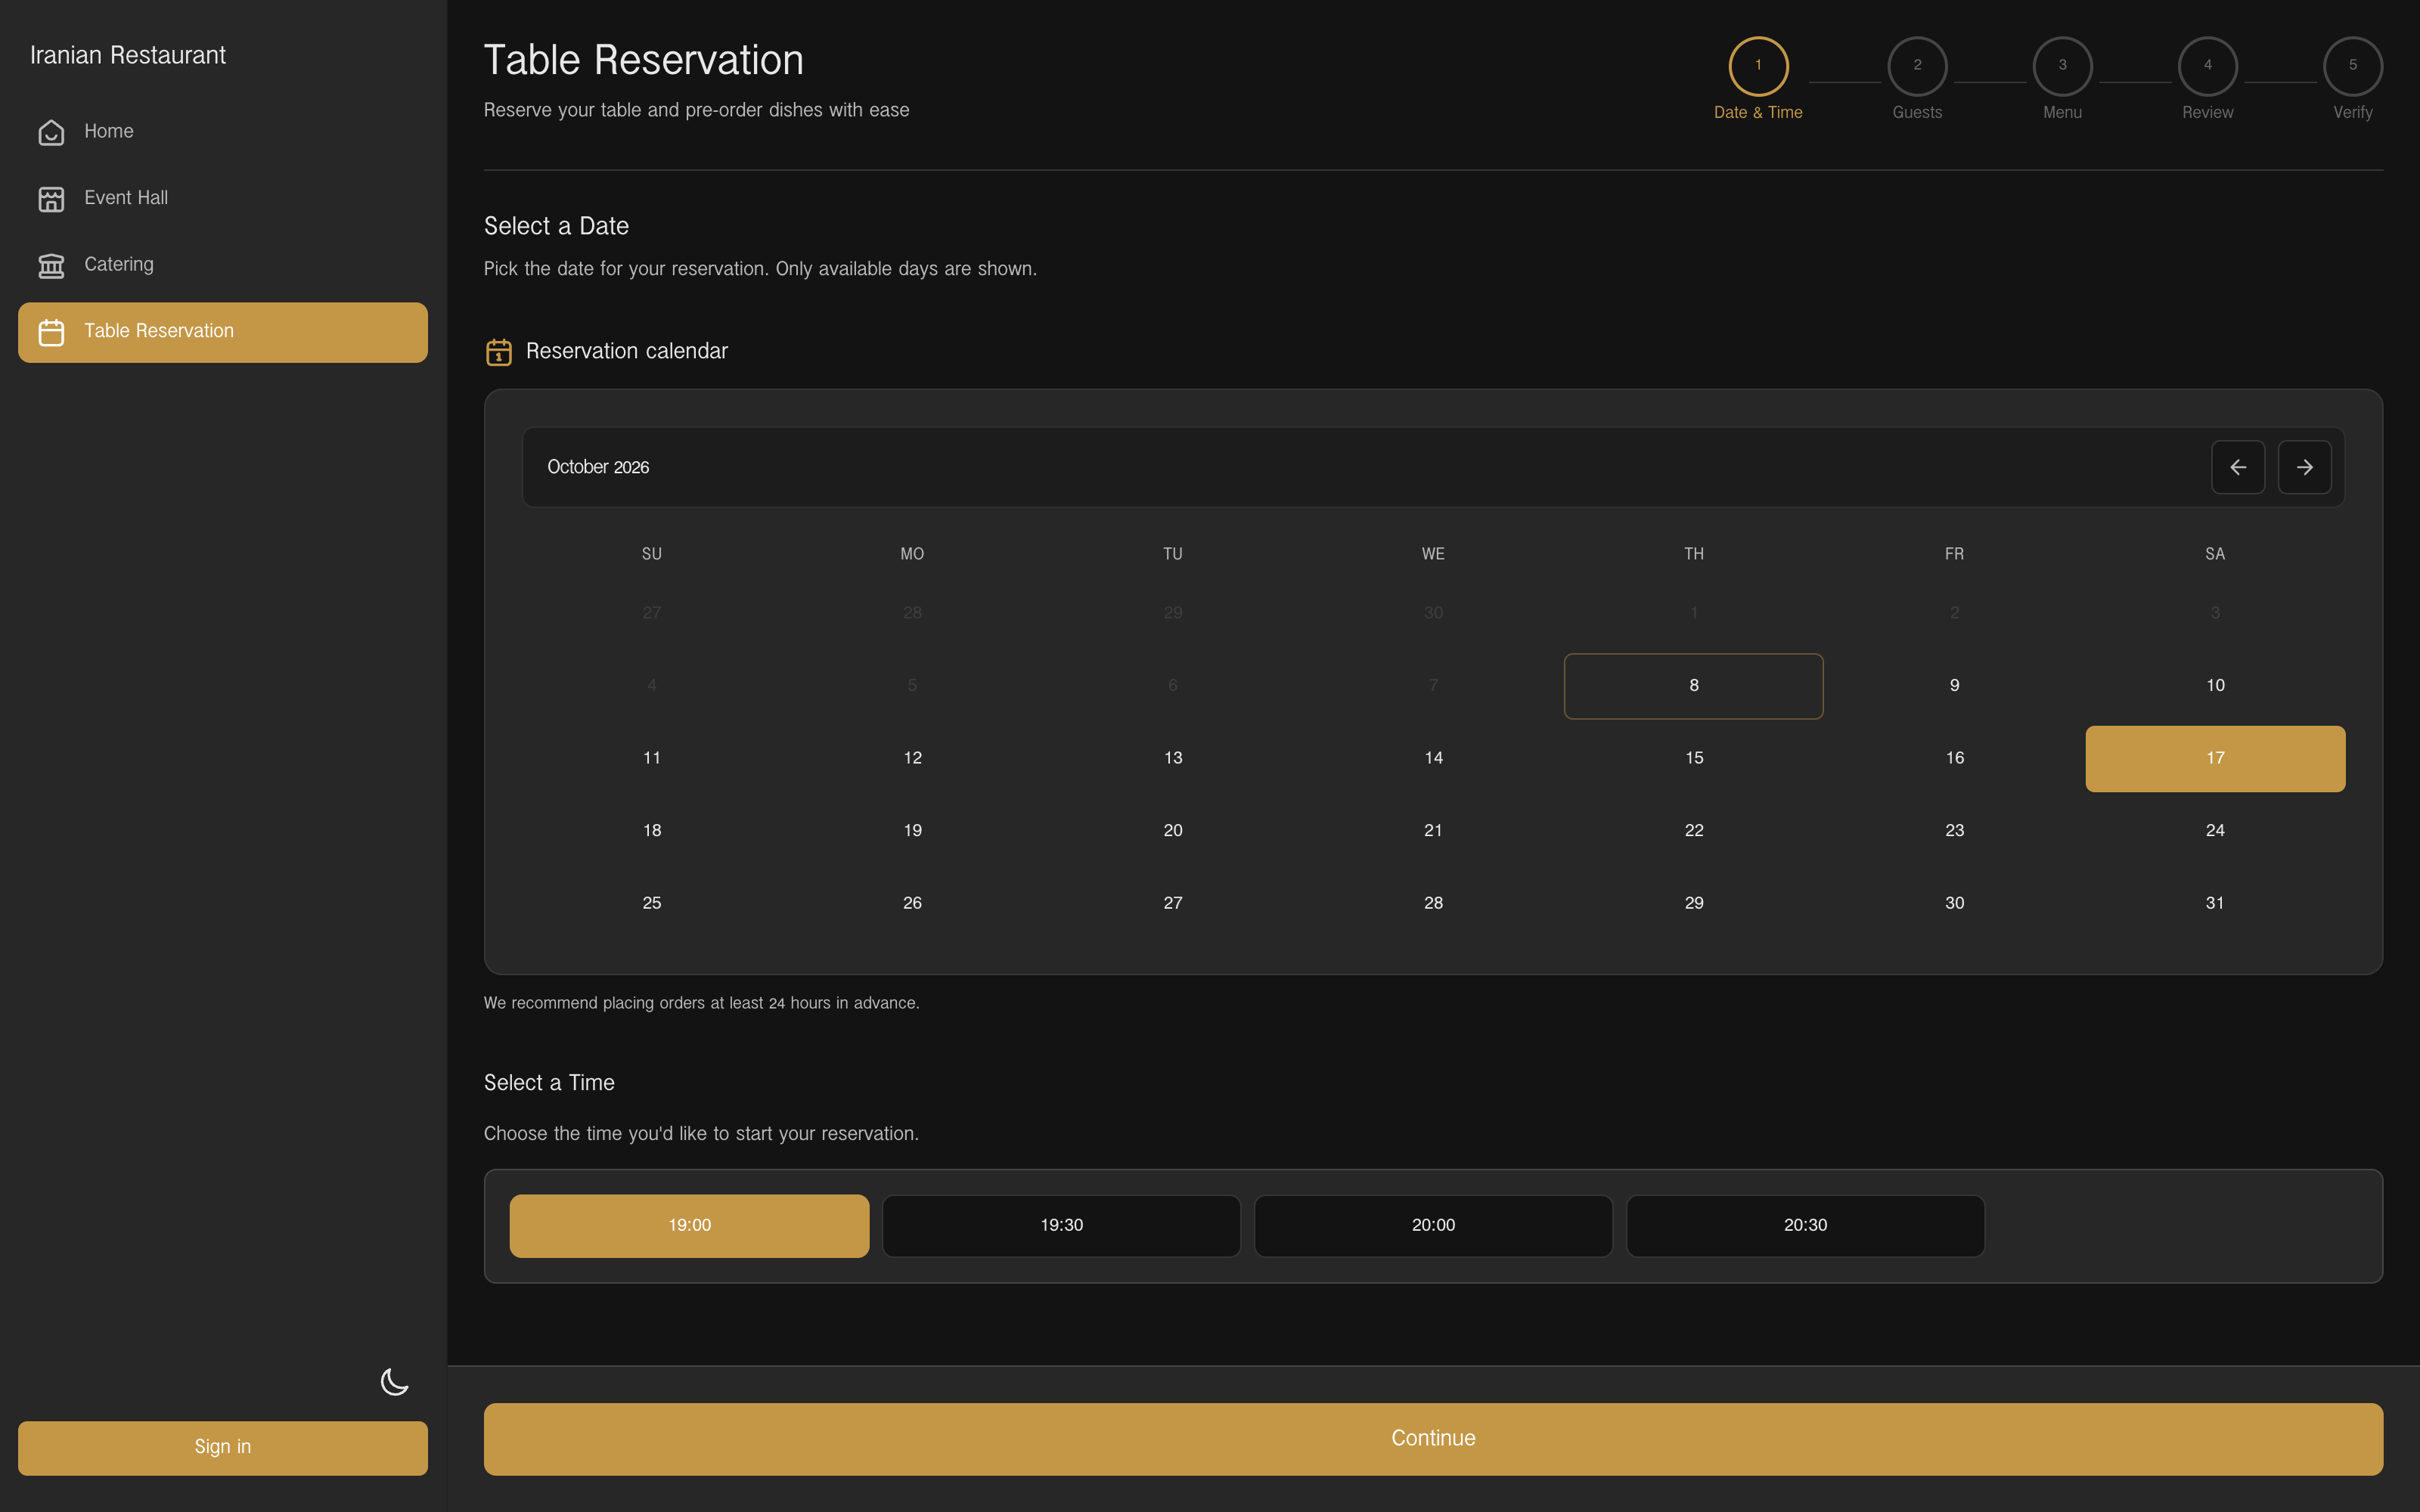Click step 2 Guests circle
The height and width of the screenshot is (1512, 2420).
point(1917,66)
